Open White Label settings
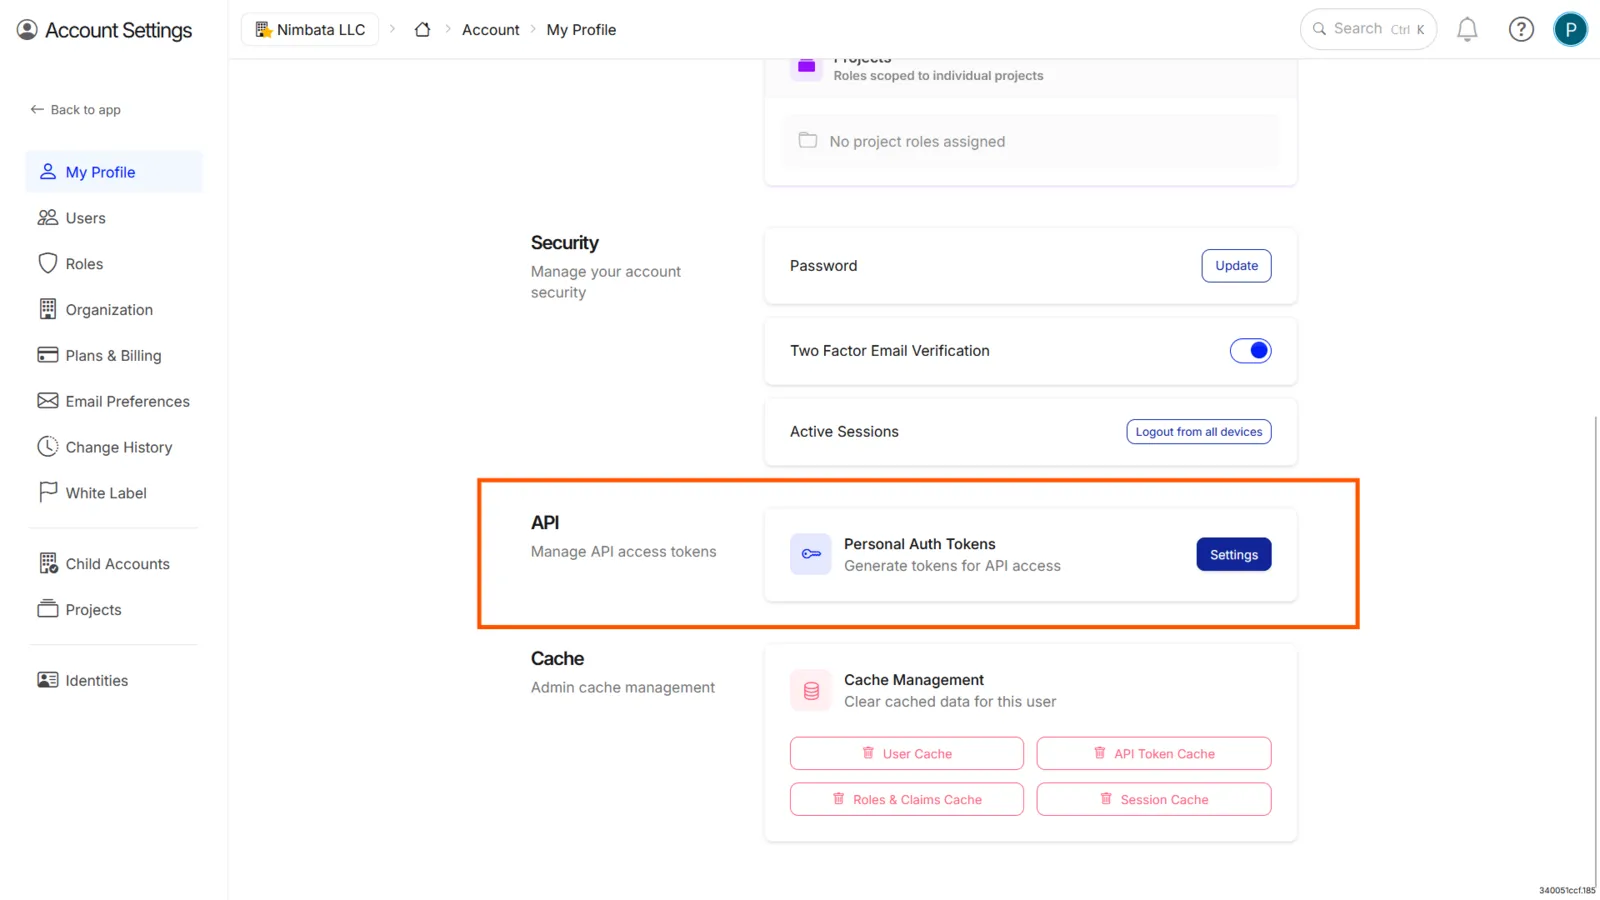 [x=114, y=493]
